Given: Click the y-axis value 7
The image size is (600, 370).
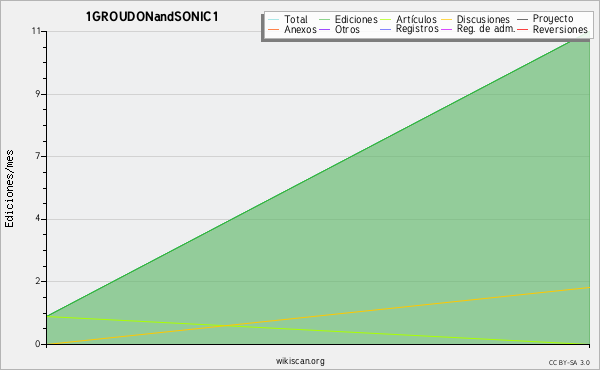Looking at the screenshot, I should click(38, 156).
